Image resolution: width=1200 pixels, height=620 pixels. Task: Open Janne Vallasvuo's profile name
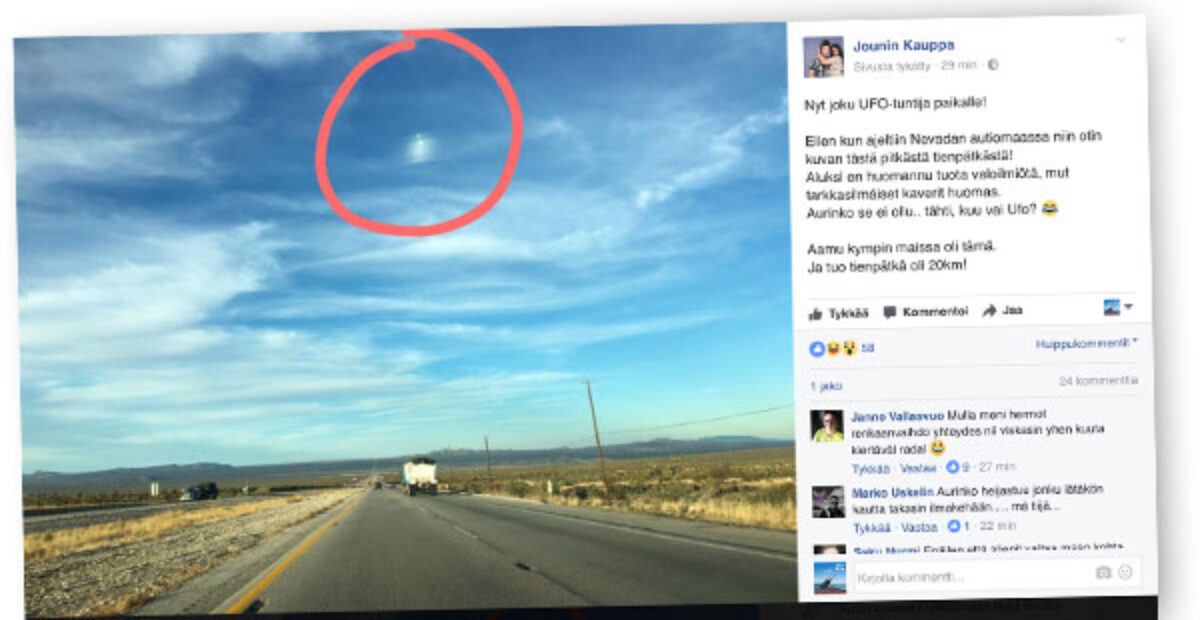pyautogui.click(x=897, y=416)
